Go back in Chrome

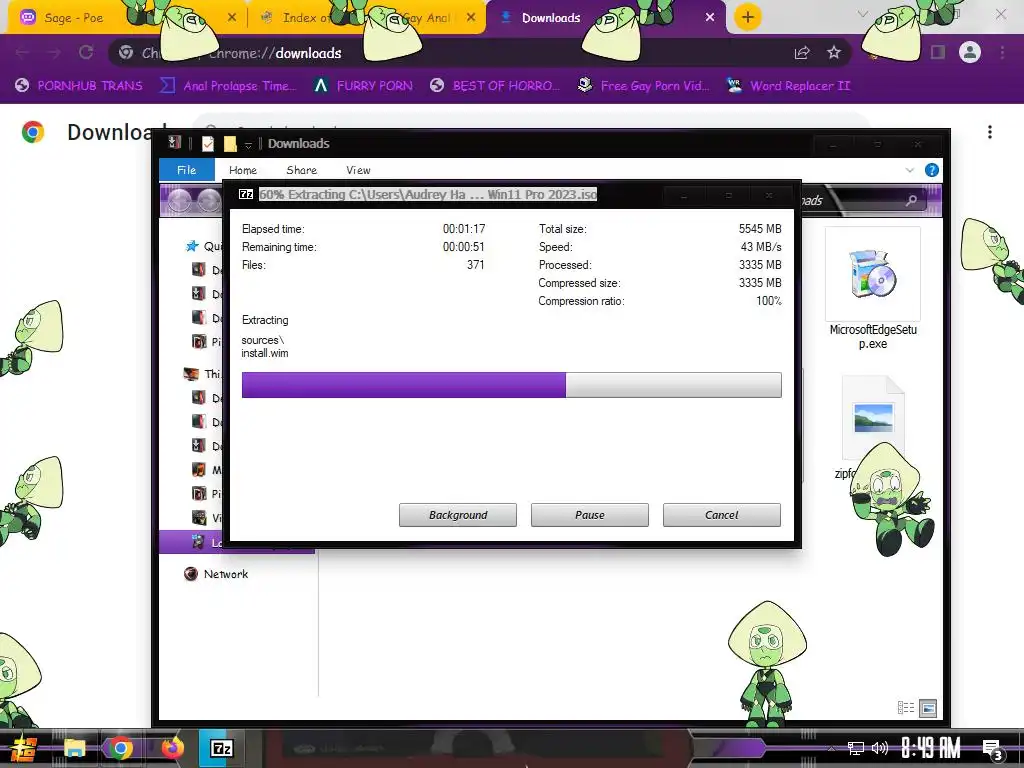tap(22, 53)
